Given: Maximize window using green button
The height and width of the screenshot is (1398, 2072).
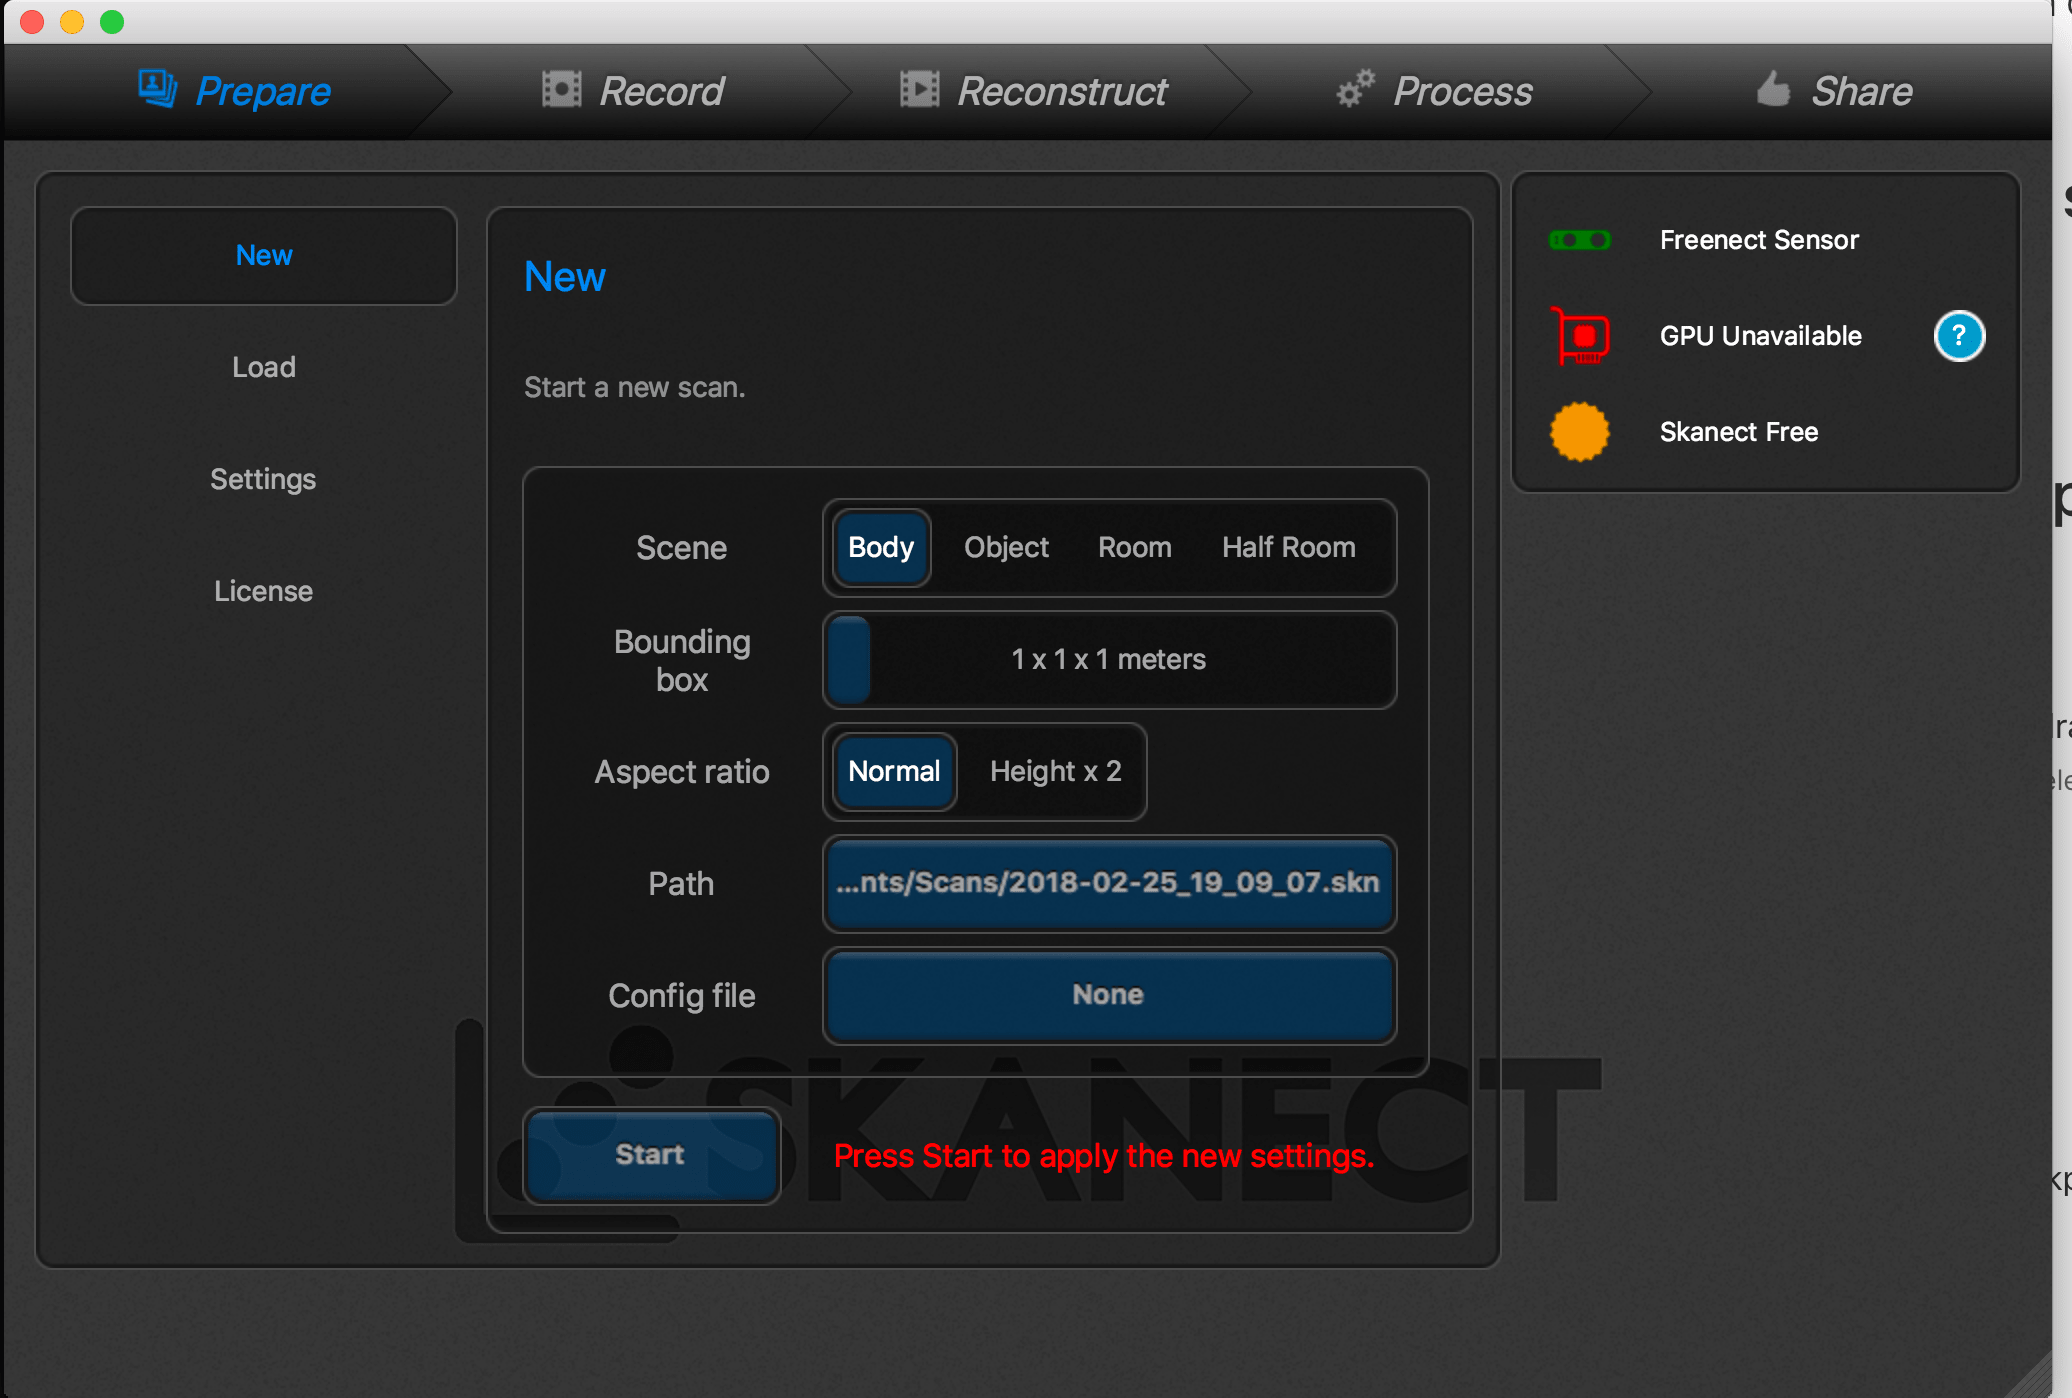Looking at the screenshot, I should pos(112,22).
